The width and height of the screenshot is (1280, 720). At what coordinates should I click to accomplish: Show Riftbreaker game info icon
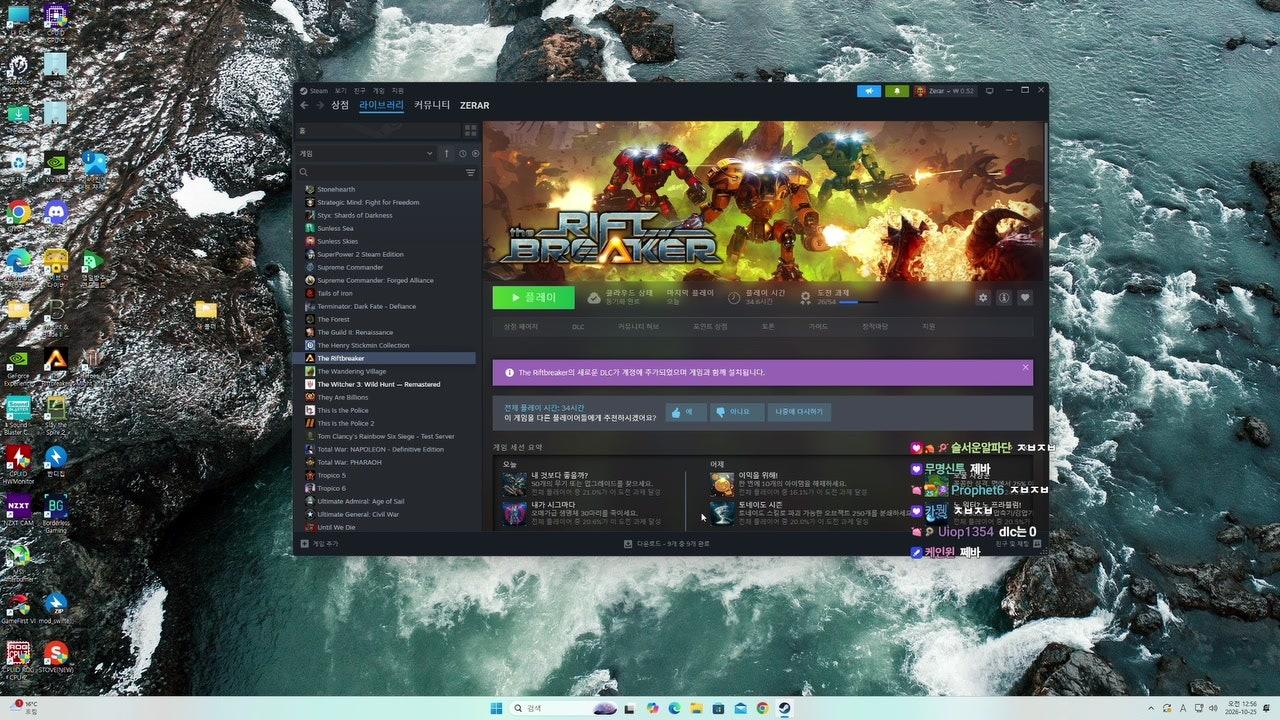point(1004,297)
